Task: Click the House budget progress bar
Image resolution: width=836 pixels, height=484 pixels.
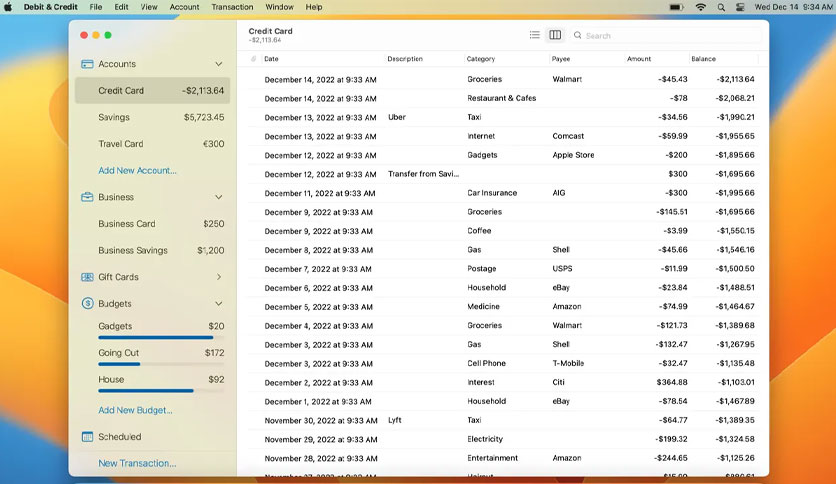Action: 161,391
